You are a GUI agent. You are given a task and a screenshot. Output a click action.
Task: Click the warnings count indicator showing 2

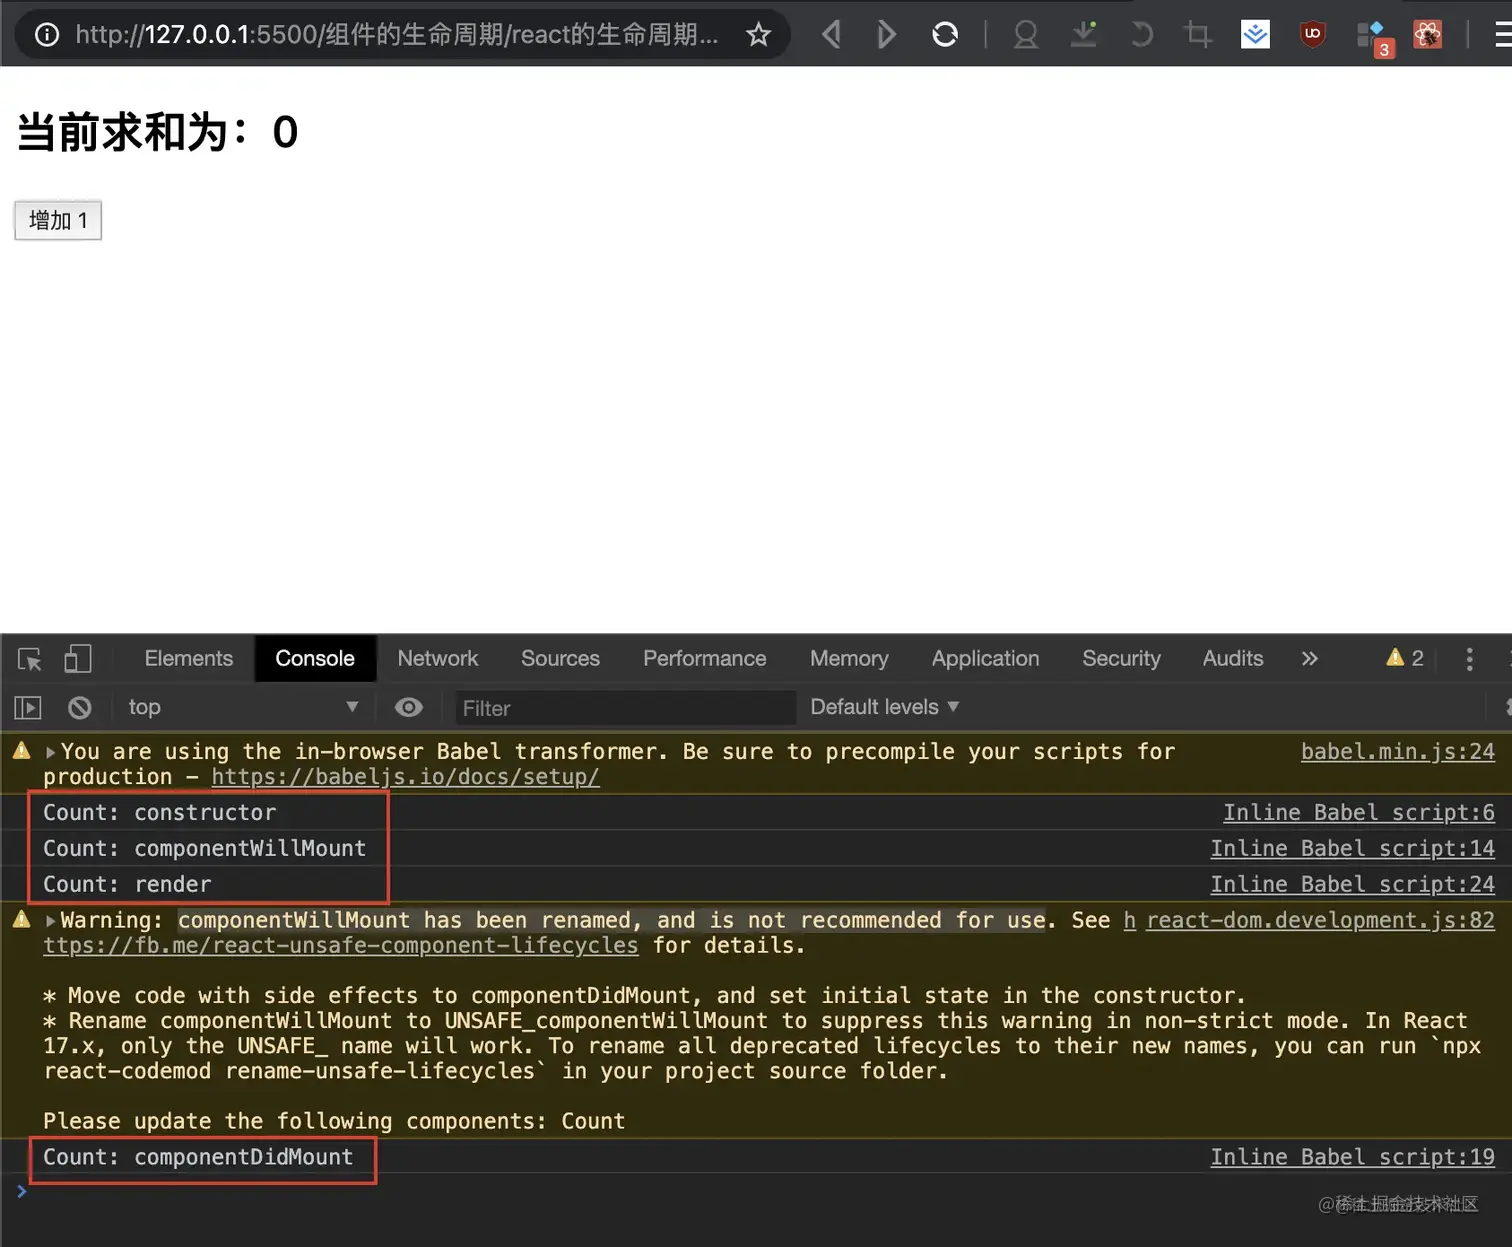click(x=1405, y=658)
